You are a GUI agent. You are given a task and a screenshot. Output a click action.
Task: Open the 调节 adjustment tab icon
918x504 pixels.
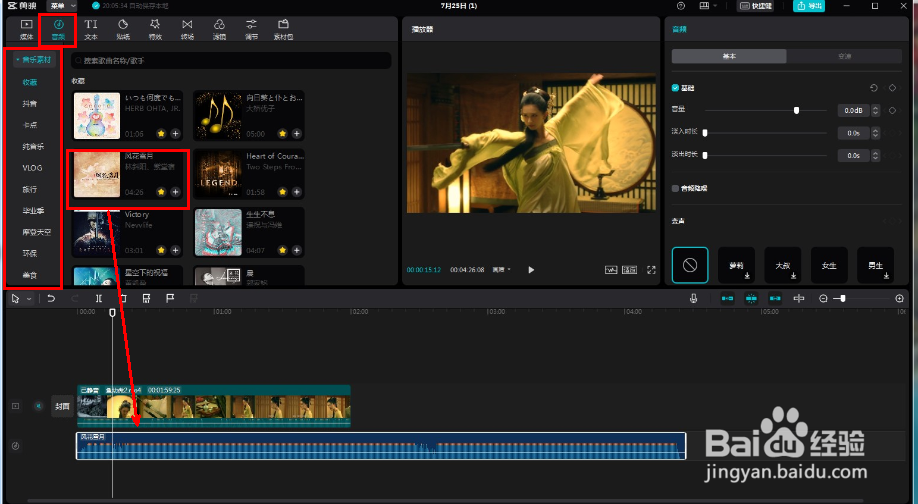[251, 24]
